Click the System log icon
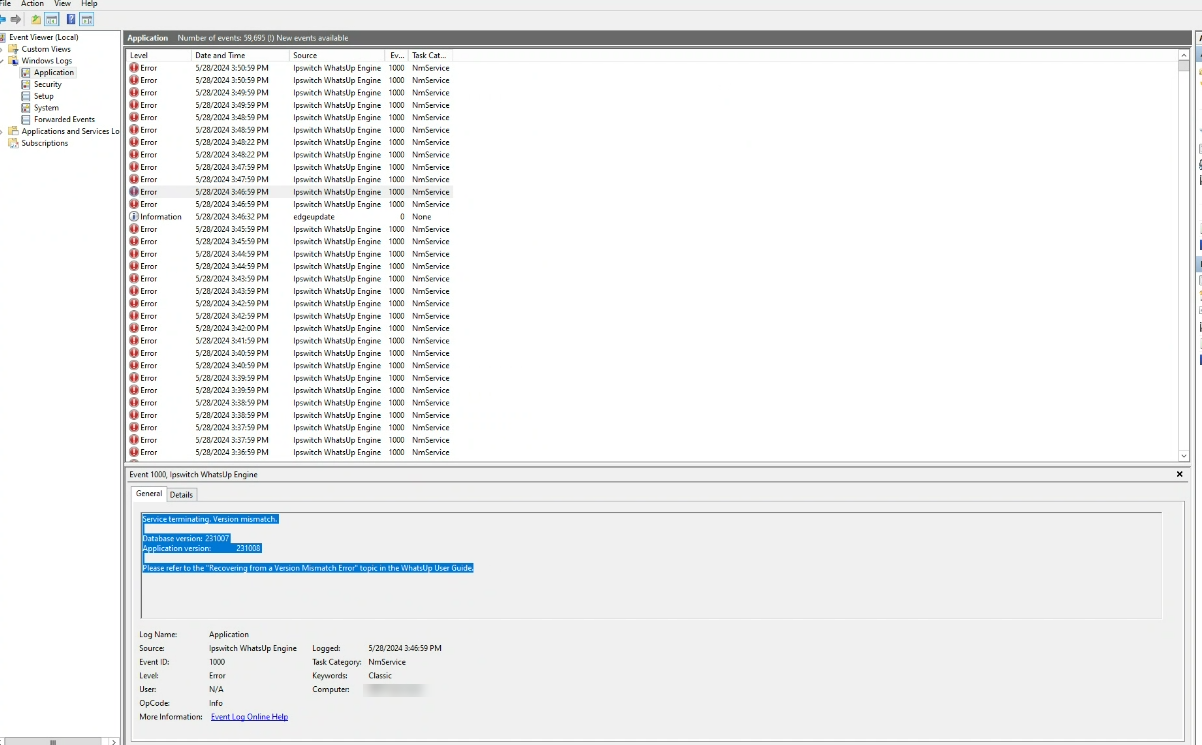Viewport: 1202px width, 745px height. click(26, 108)
